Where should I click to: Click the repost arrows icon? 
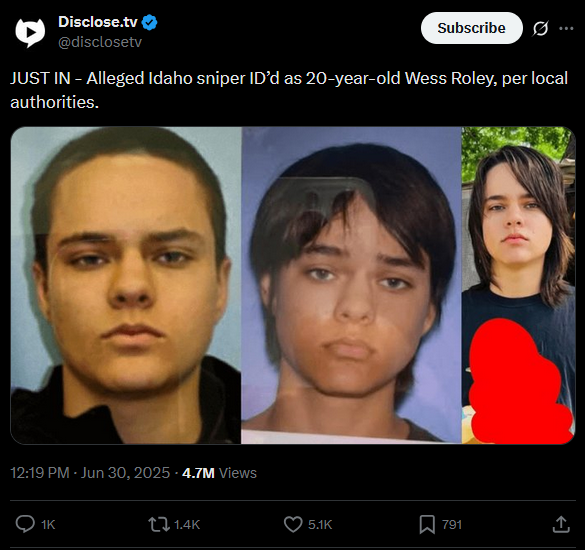tap(159, 524)
